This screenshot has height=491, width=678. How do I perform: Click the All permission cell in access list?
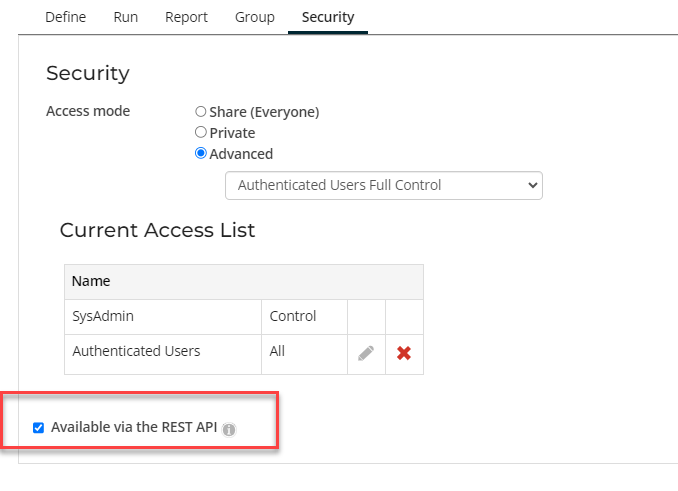click(278, 351)
